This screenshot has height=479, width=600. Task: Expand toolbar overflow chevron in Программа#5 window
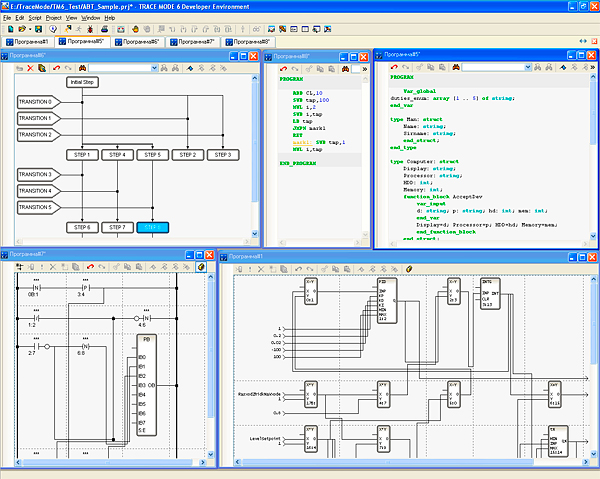pos(592,67)
